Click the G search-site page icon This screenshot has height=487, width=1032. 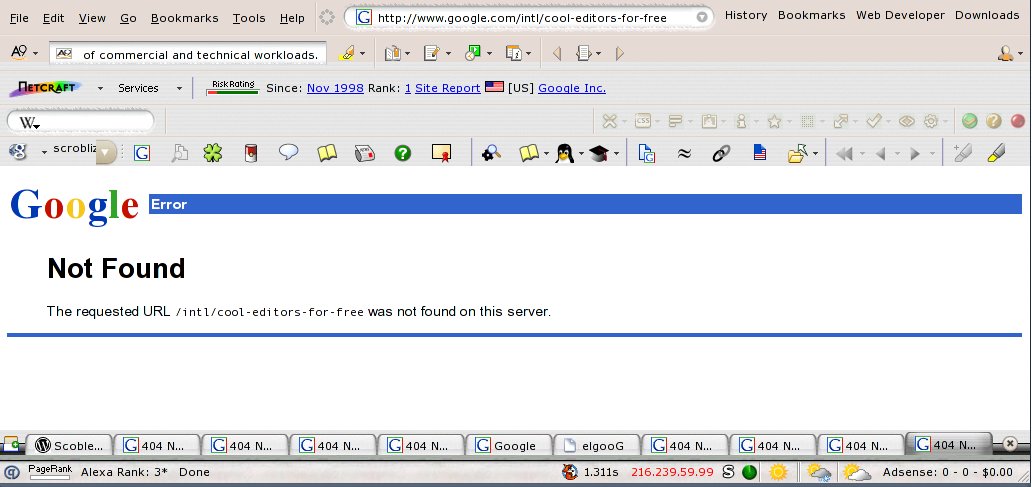pyautogui.click(x=647, y=153)
